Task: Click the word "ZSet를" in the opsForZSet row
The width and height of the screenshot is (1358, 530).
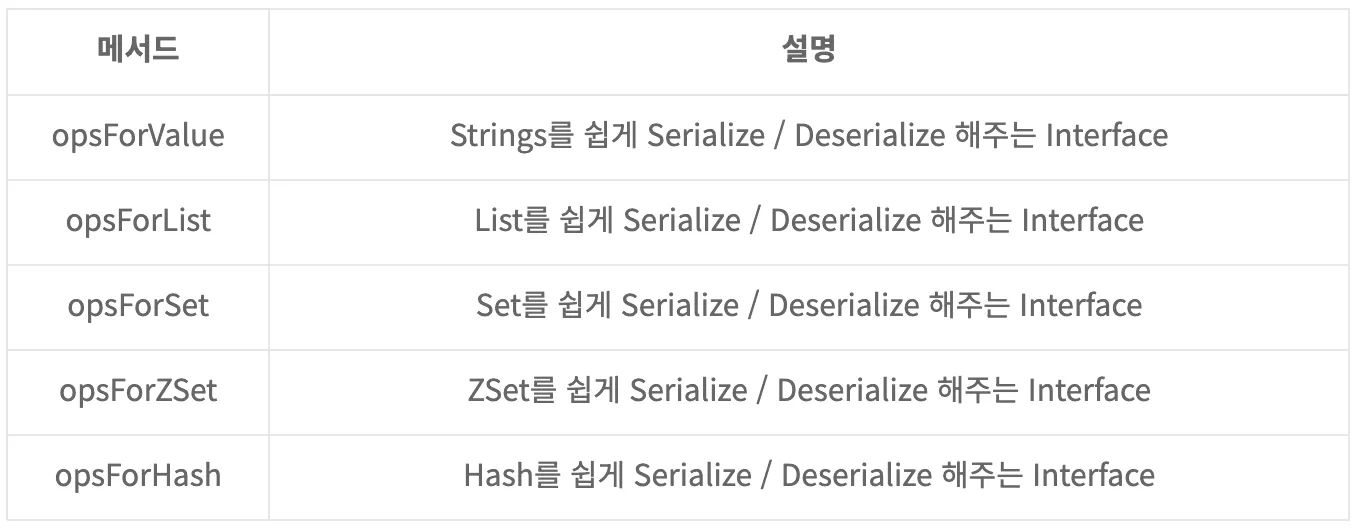Action: click(510, 390)
